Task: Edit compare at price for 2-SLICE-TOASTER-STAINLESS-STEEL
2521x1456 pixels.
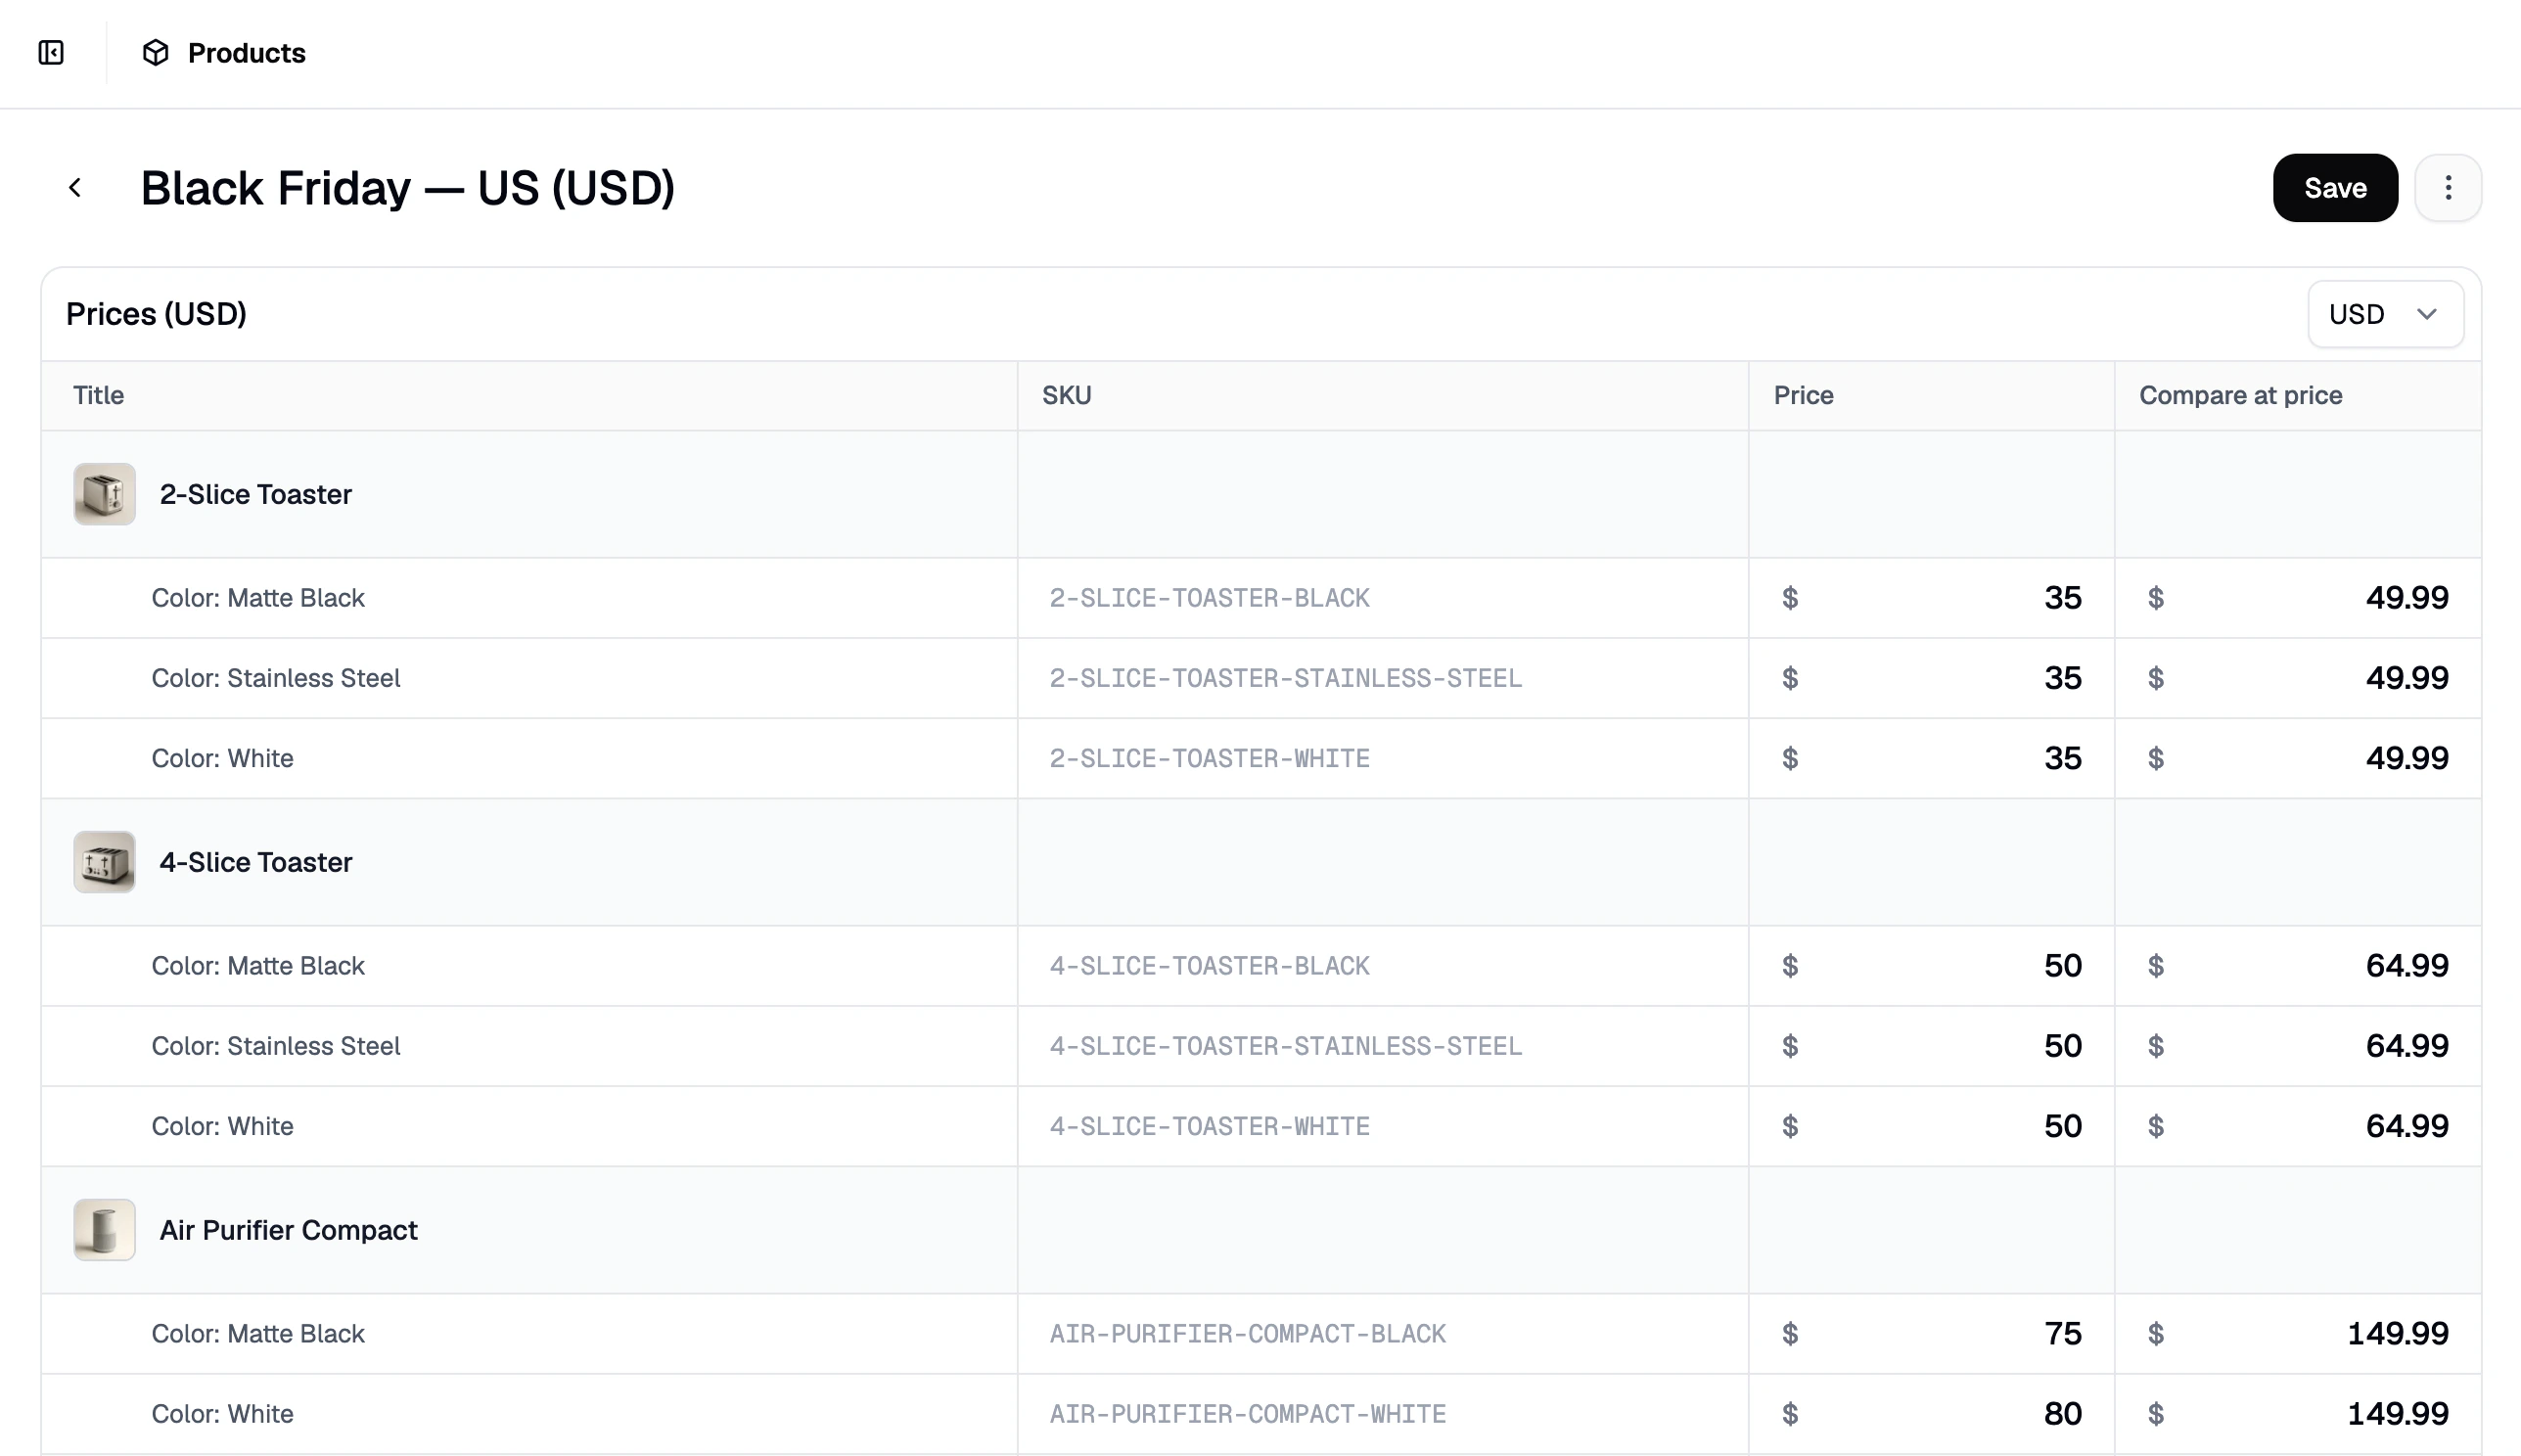Action: point(2297,678)
